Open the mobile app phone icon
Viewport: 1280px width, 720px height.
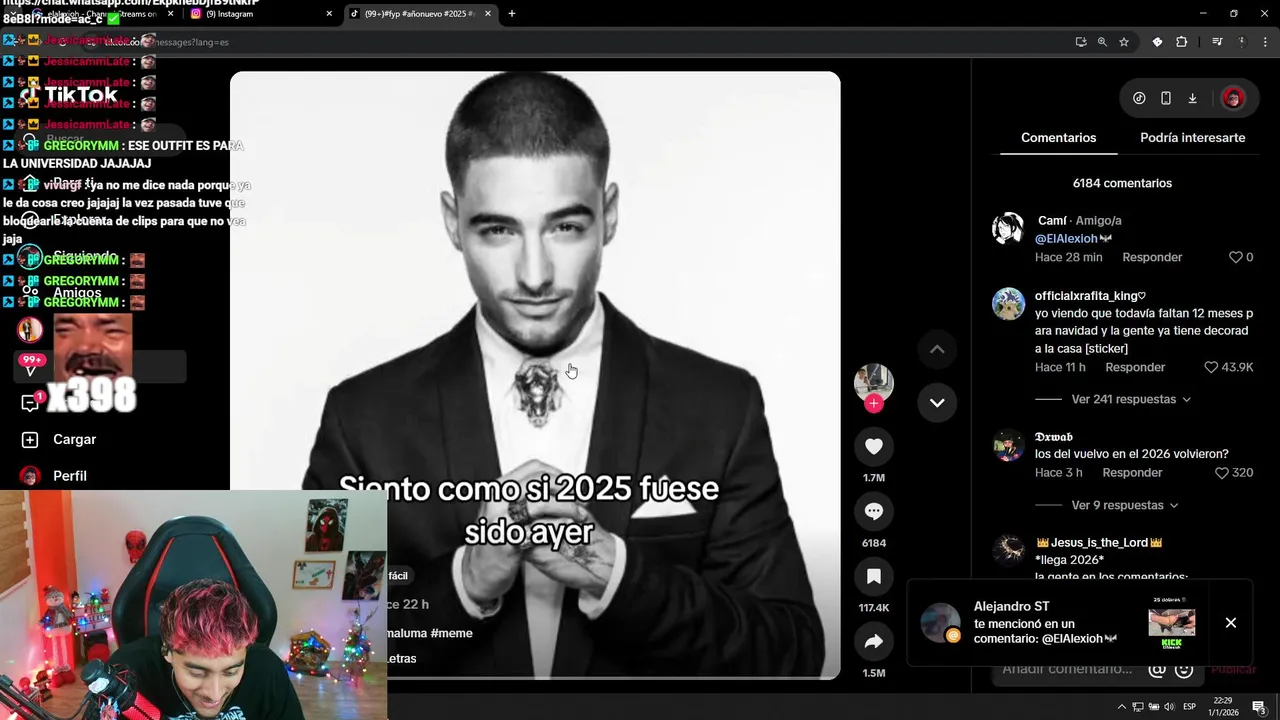(x=1166, y=98)
